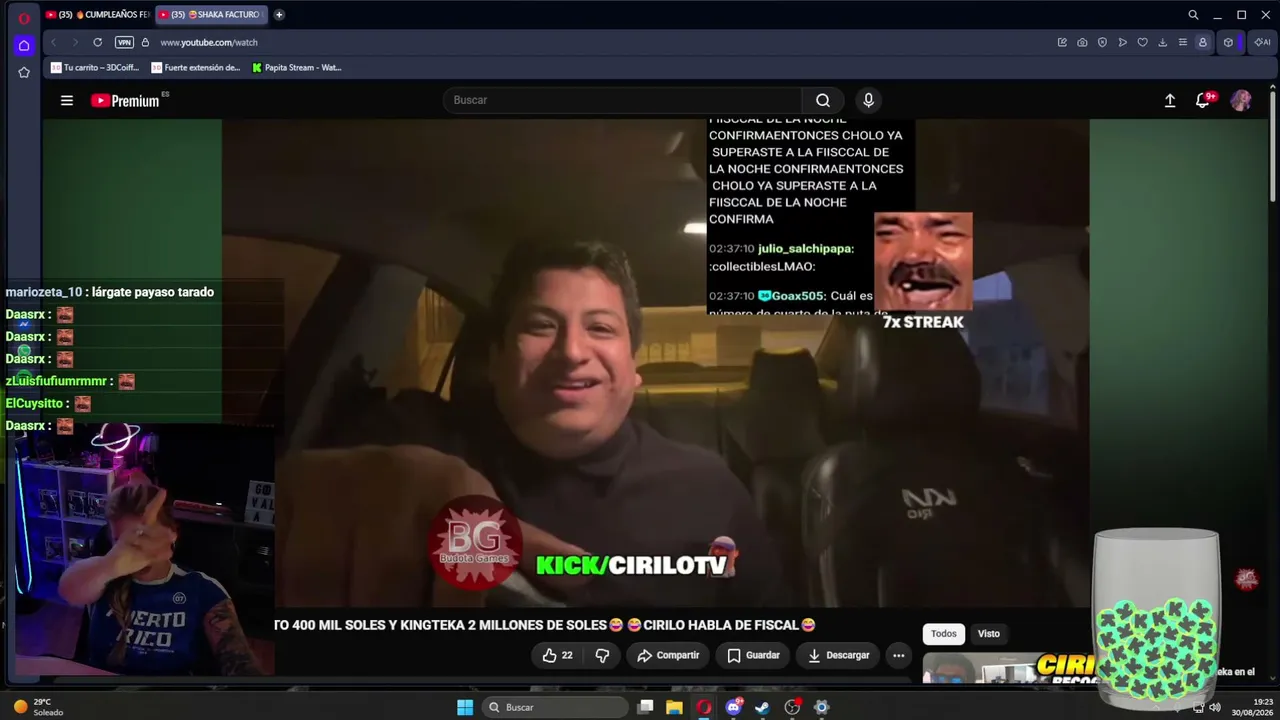
Task: Submit YouTube search with magnifier button
Action: (823, 100)
